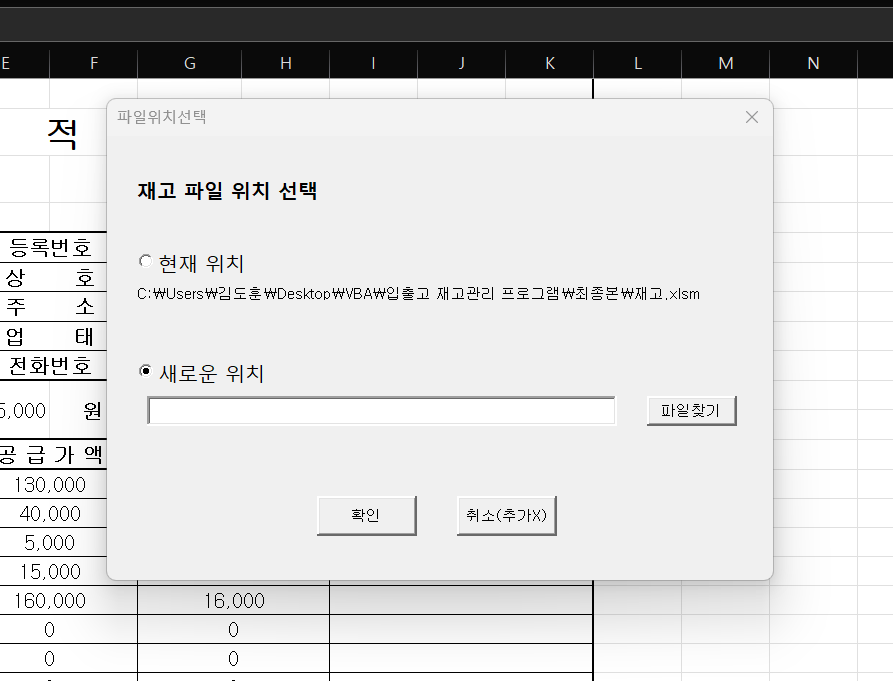Screen dimensions: 893x681
Task: Select column M header
Action: click(x=726, y=63)
